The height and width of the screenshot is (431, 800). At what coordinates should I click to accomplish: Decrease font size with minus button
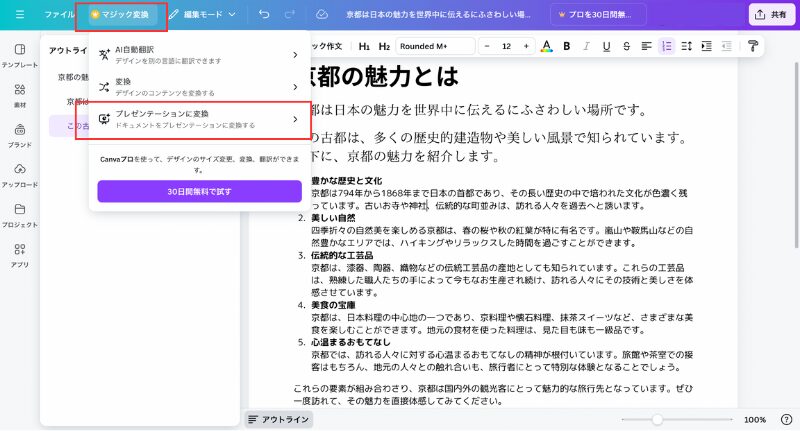(x=487, y=46)
